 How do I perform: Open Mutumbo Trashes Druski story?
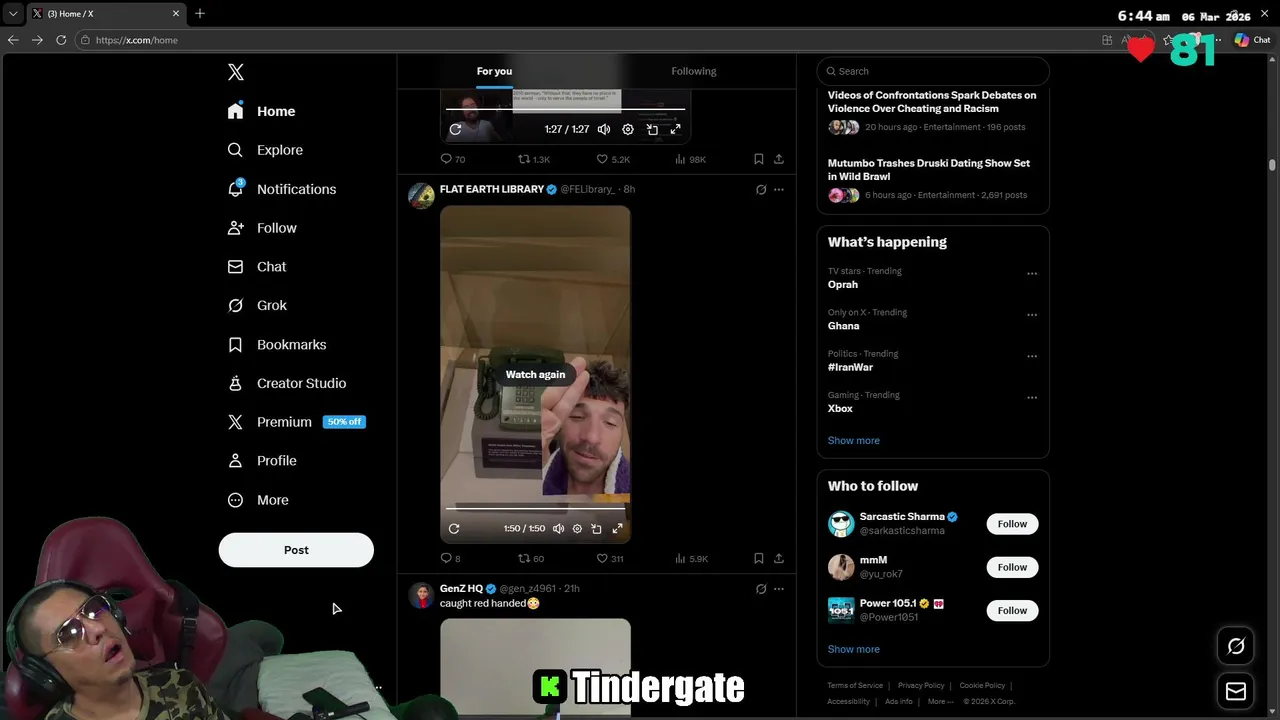929,170
